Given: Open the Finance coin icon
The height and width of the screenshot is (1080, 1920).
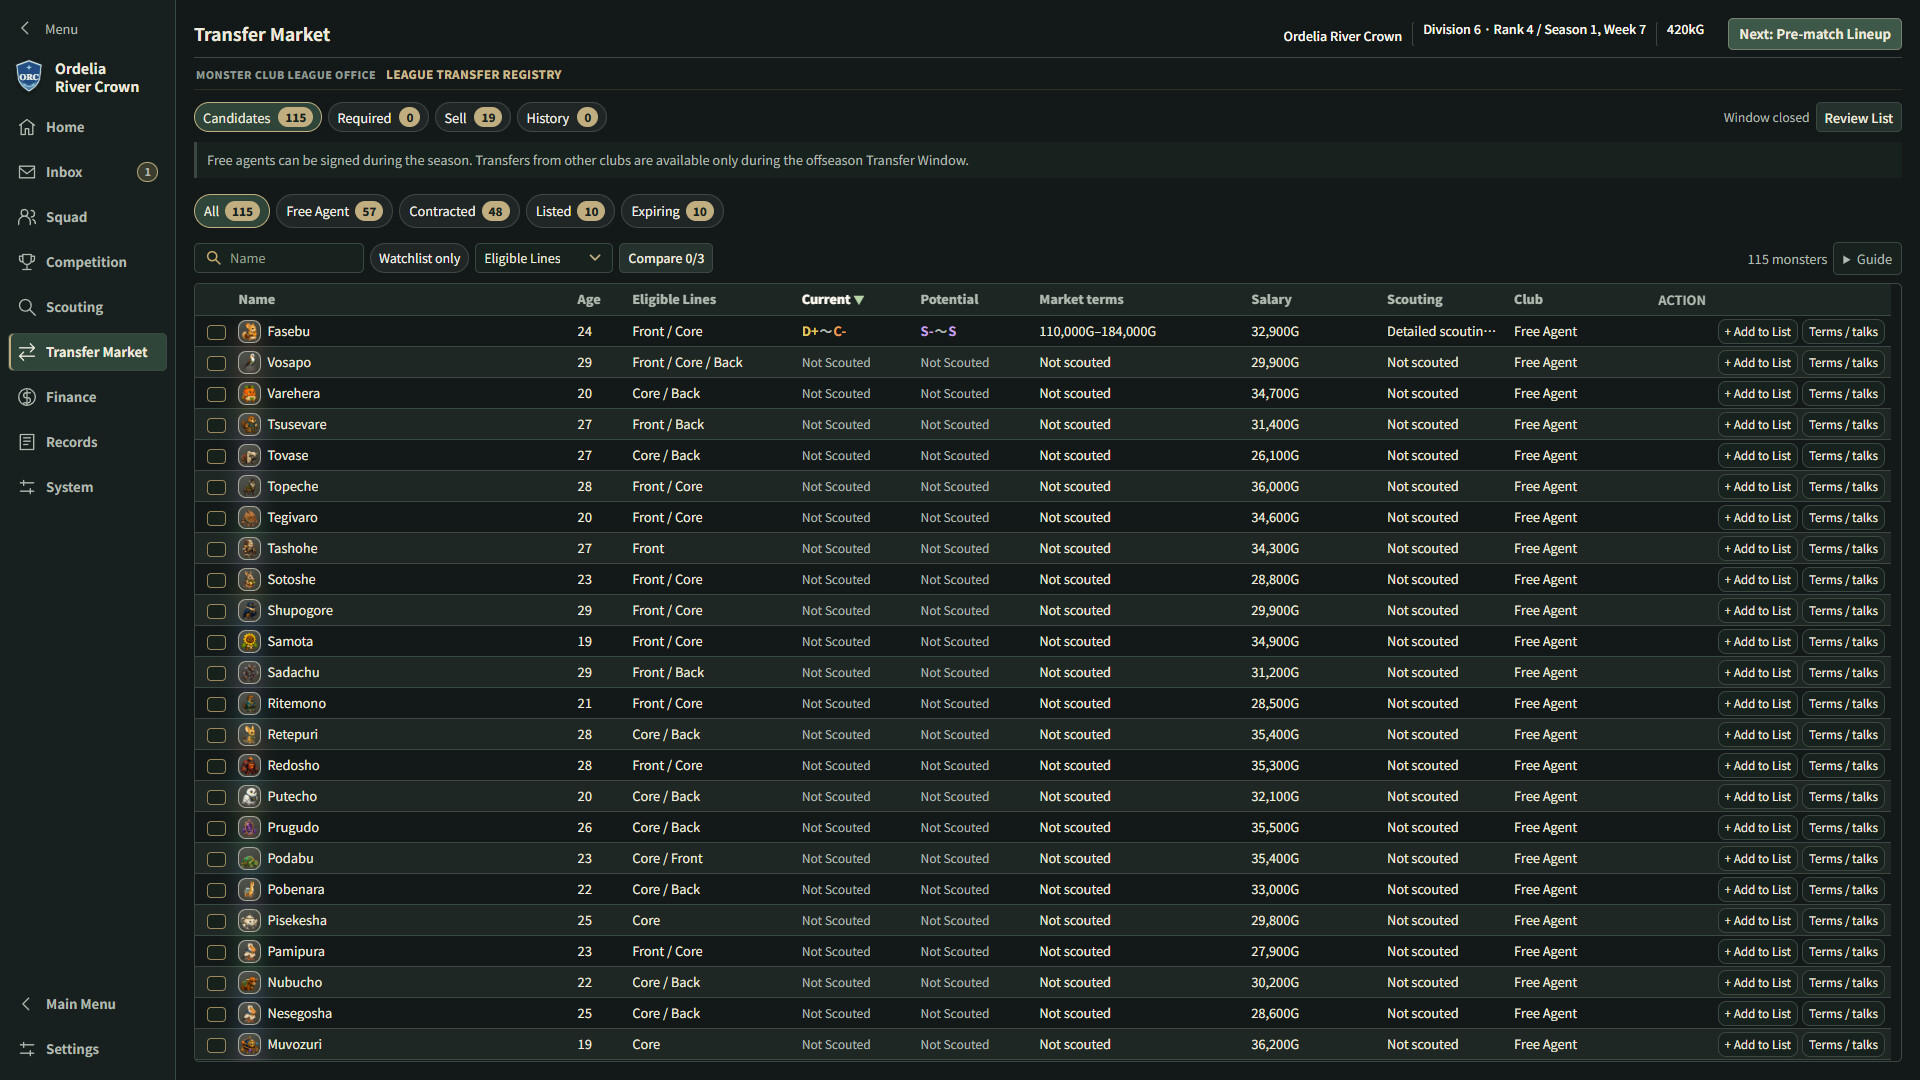Looking at the screenshot, I should [x=27, y=397].
